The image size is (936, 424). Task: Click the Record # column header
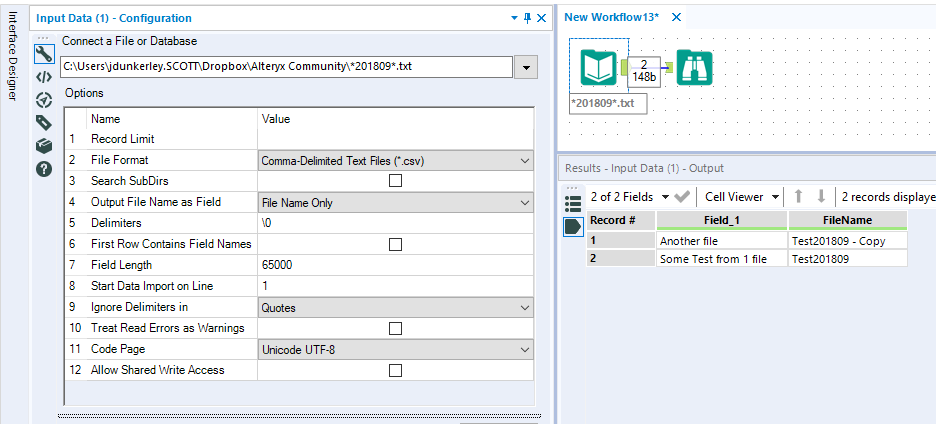click(x=621, y=220)
